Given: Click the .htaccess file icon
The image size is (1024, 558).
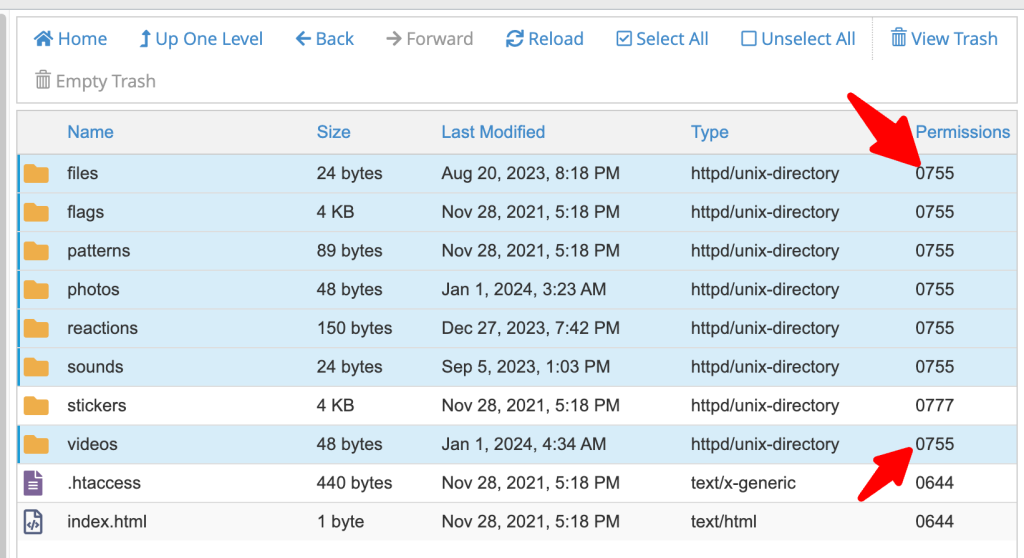Looking at the screenshot, I should [33, 483].
